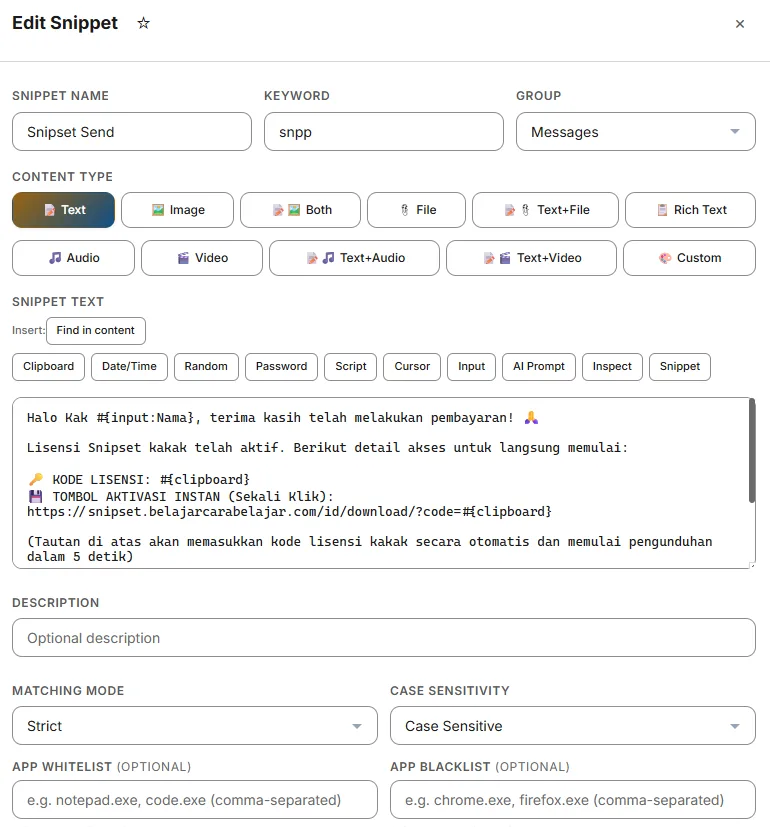Expand the Case Sensitivity dropdown
The height and width of the screenshot is (827, 770).
(573, 726)
